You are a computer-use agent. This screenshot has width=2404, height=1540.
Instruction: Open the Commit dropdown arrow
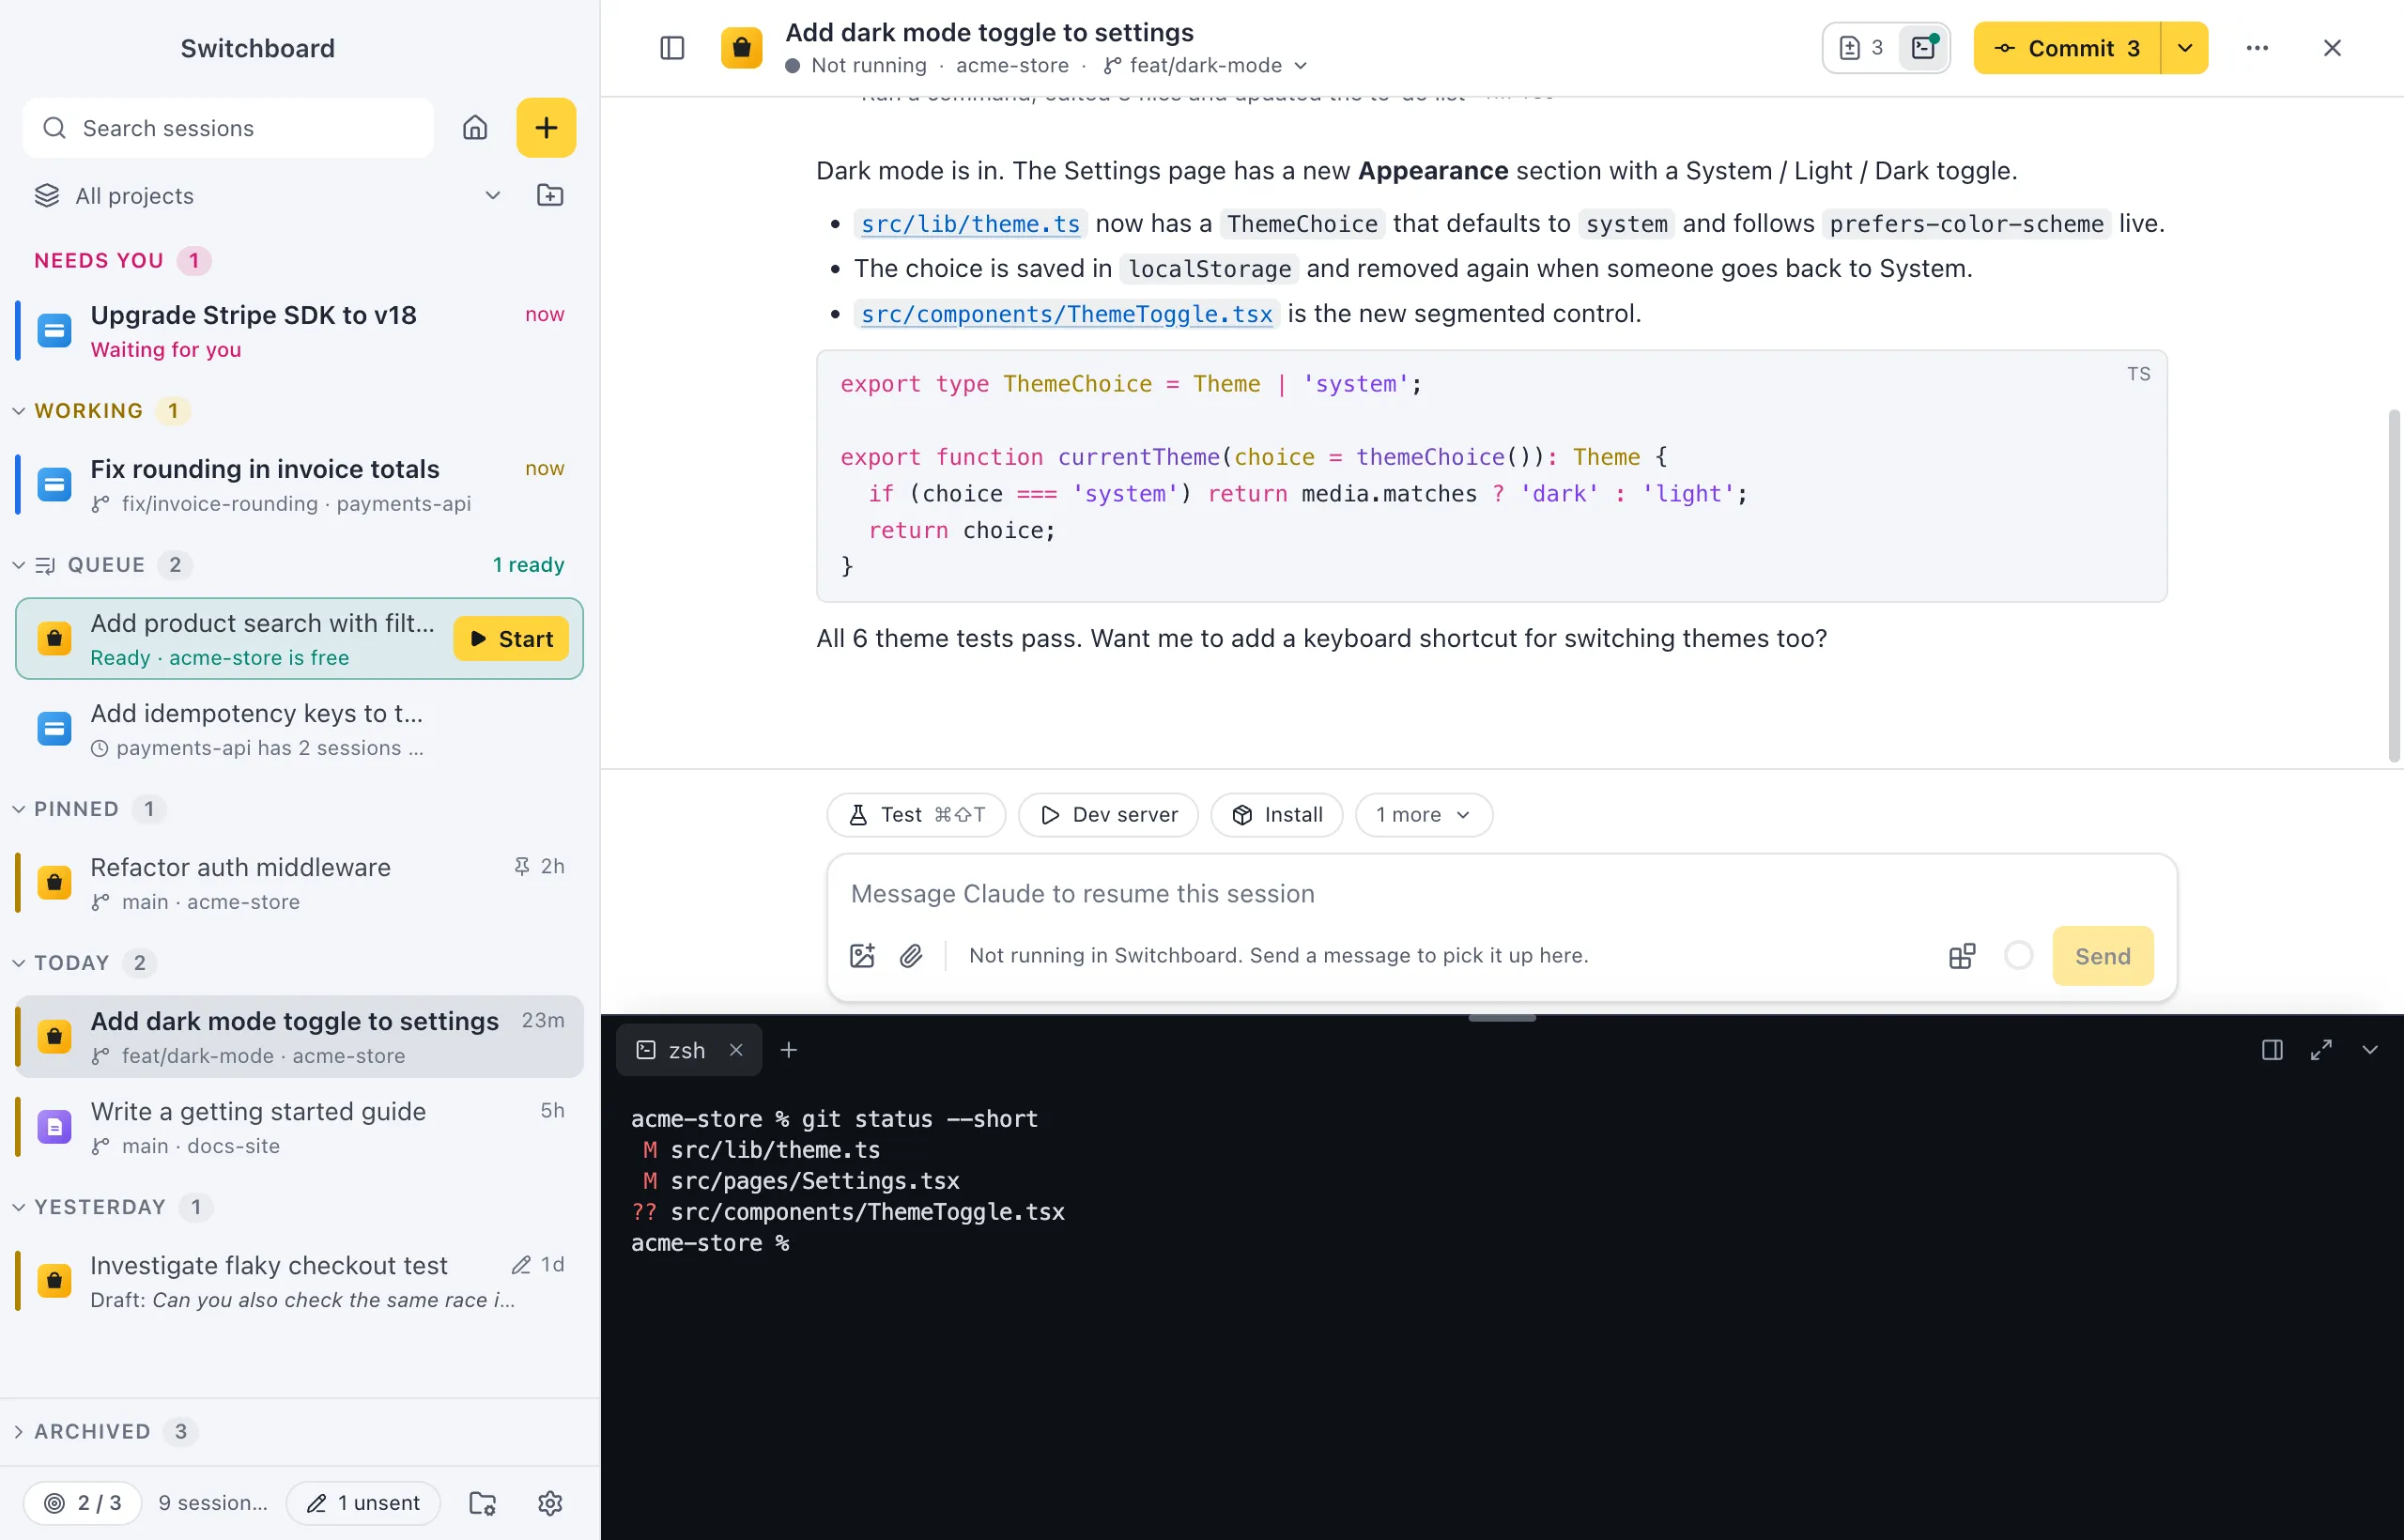click(2185, 48)
